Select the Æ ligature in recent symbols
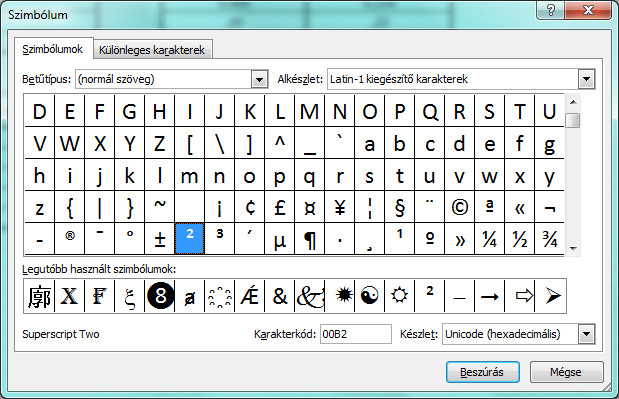This screenshot has height=399, width=619. tap(249, 296)
